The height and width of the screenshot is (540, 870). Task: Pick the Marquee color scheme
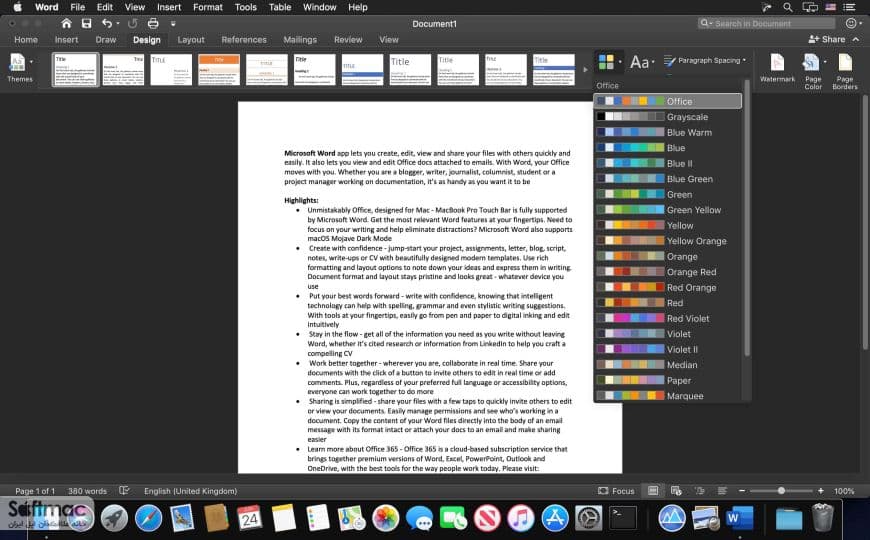[668, 396]
